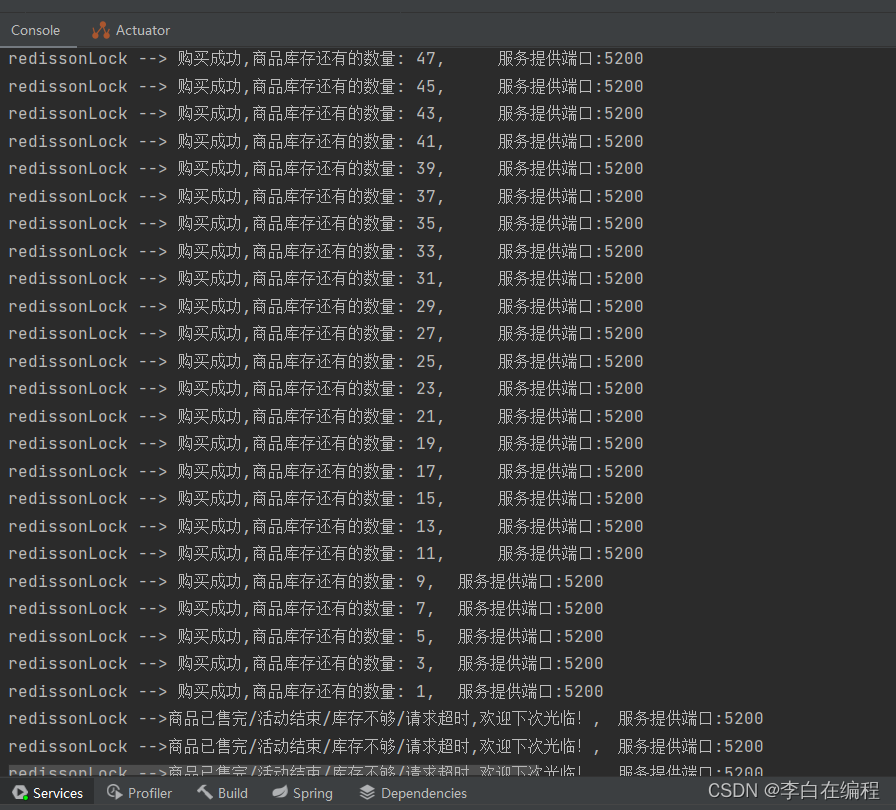Select log line with stock count 39
896x810 pixels.
(326, 169)
